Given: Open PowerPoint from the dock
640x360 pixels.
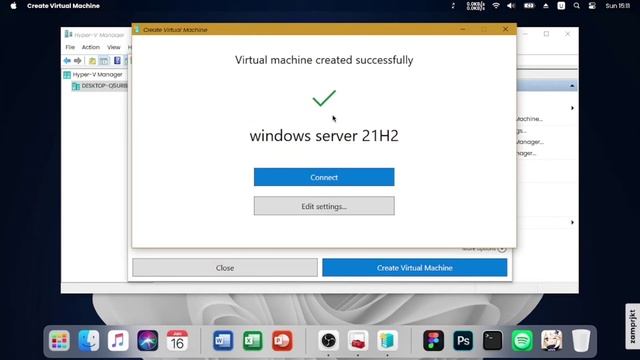Looking at the screenshot, I should point(282,340).
